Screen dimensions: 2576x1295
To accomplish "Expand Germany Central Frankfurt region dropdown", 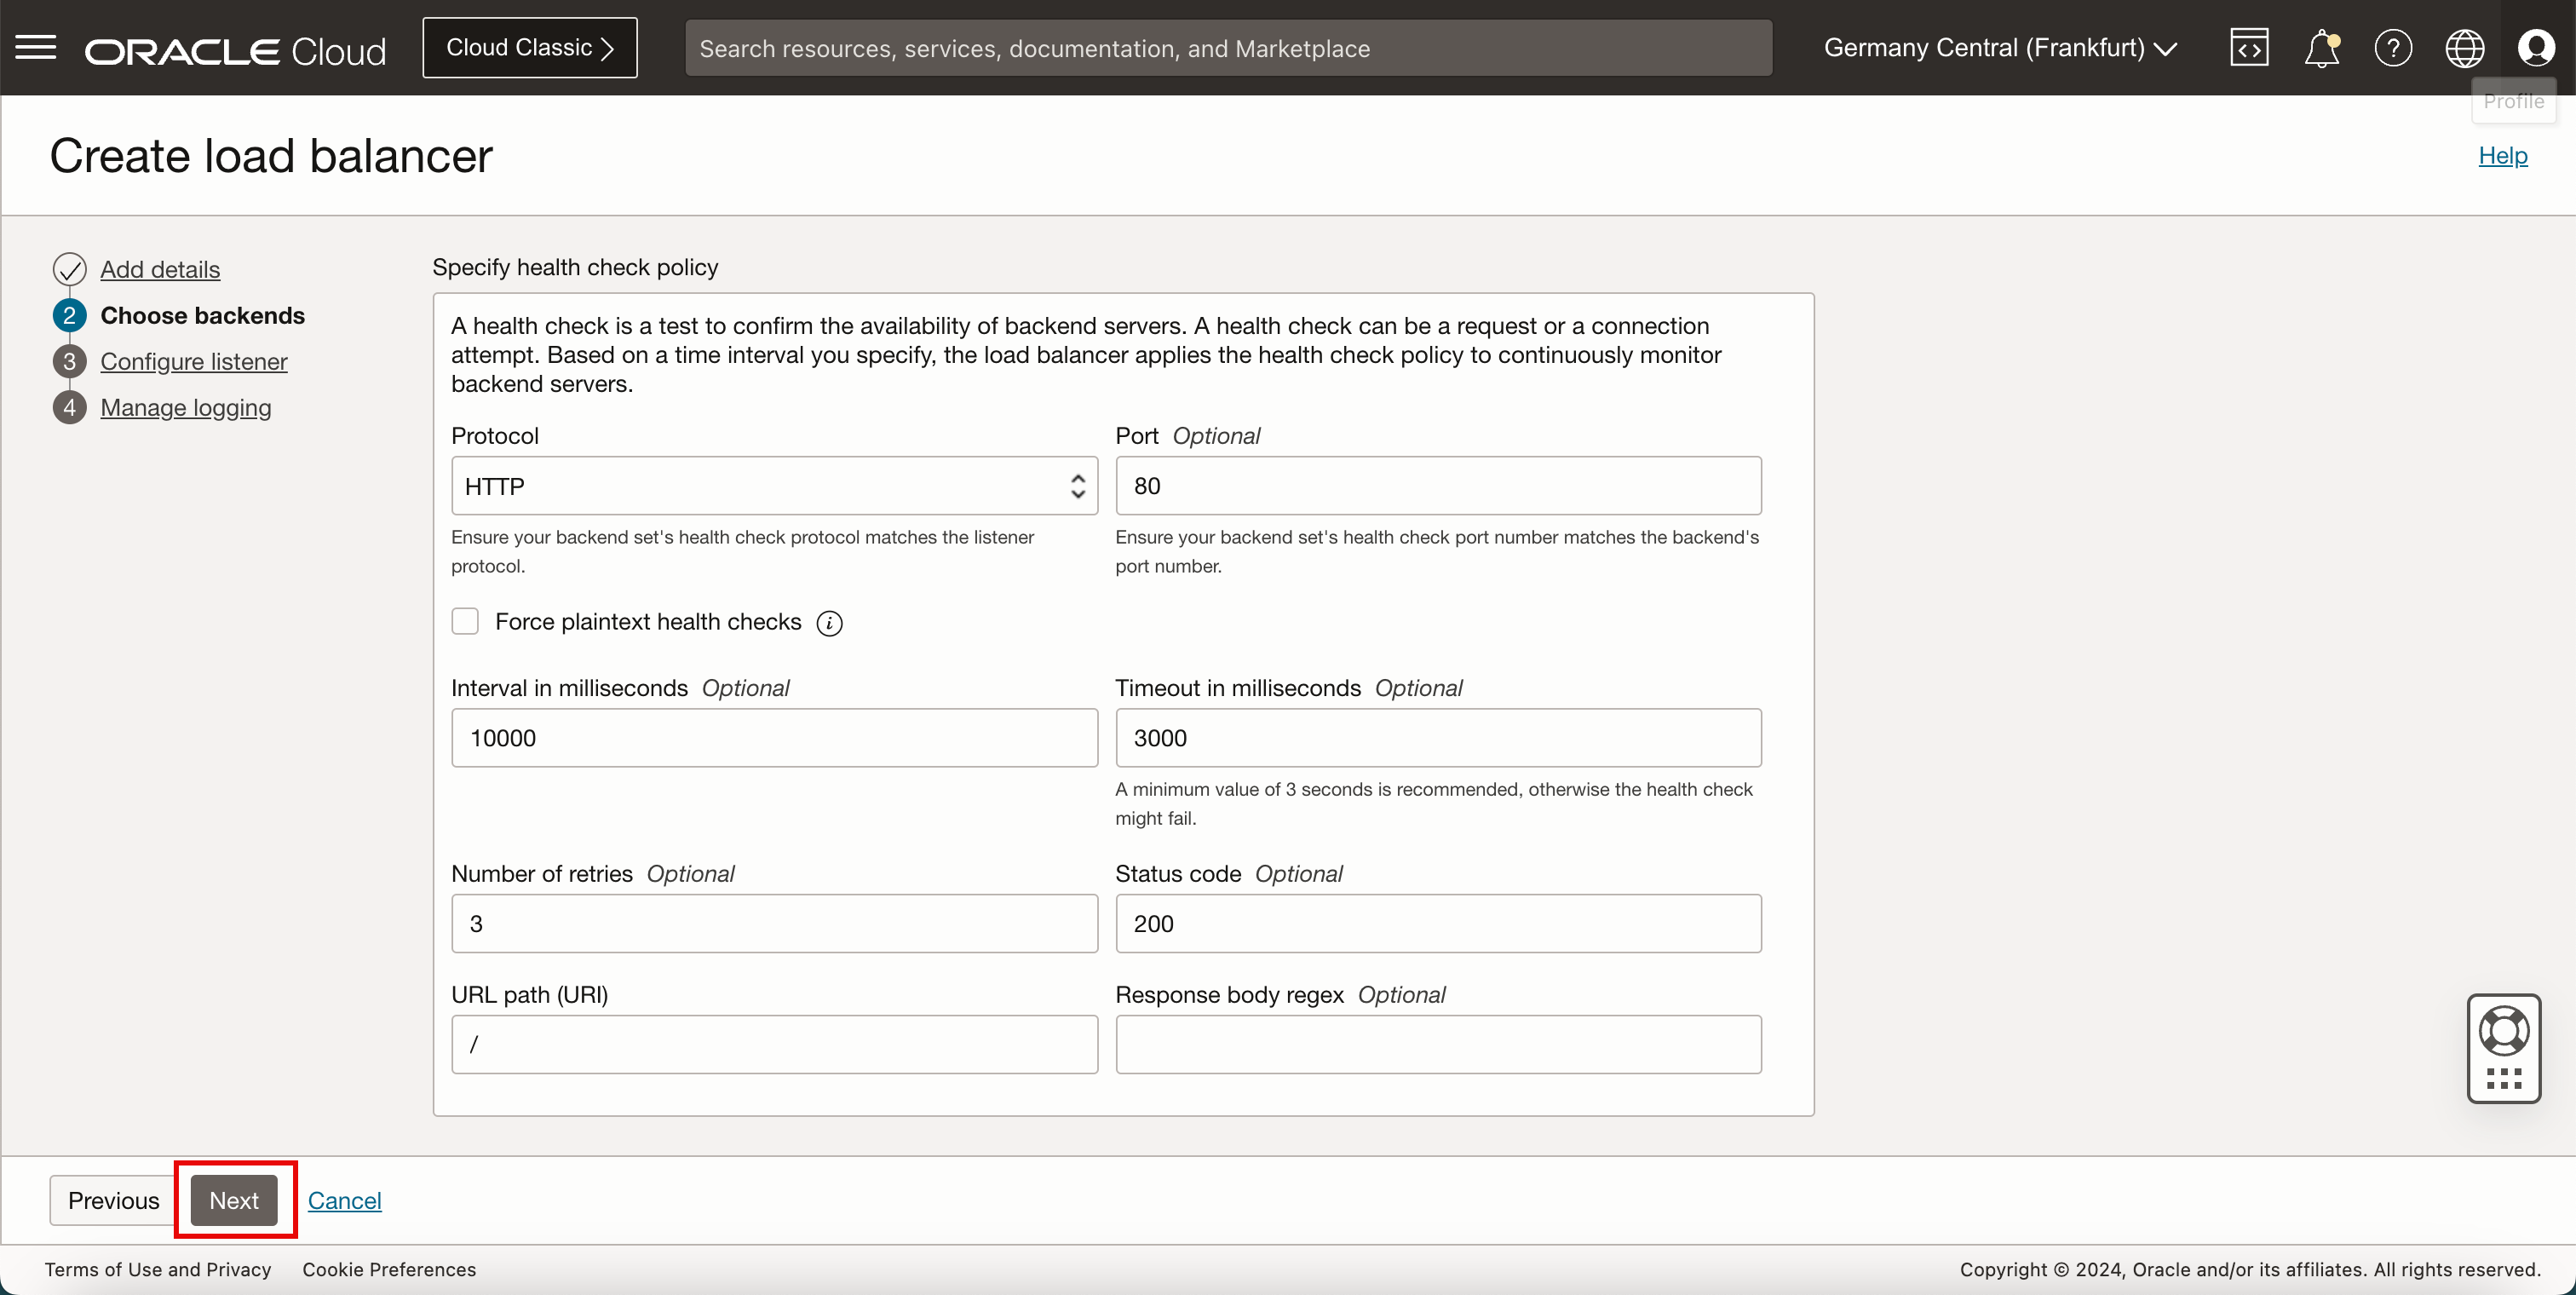I will pyautogui.click(x=1999, y=46).
